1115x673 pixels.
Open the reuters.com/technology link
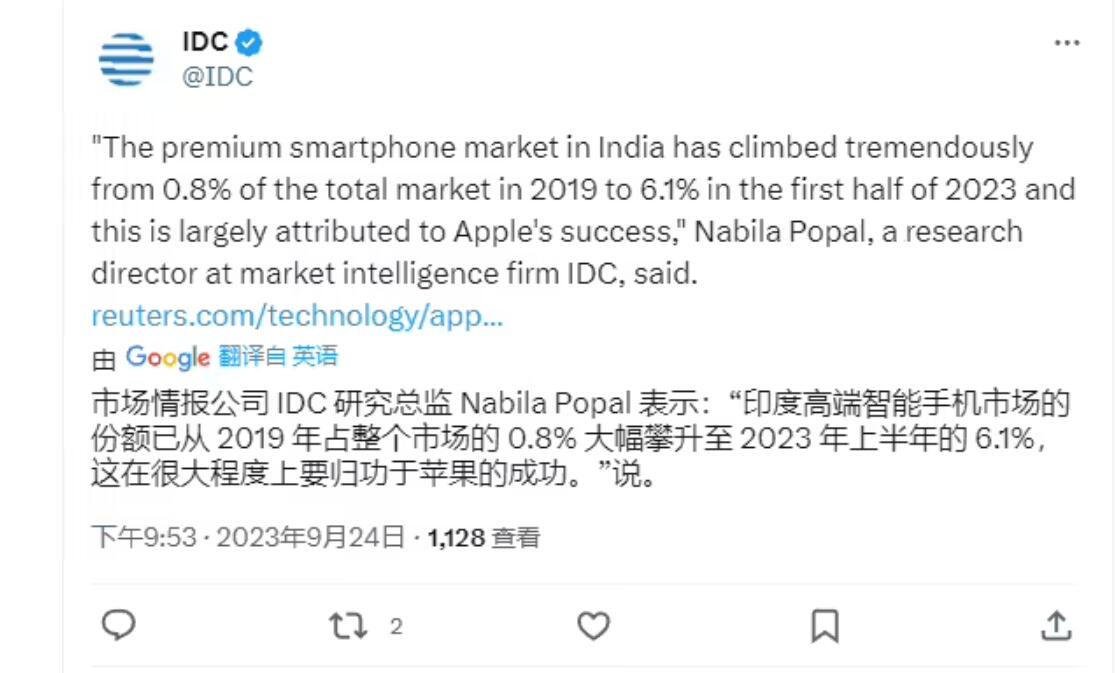point(297,316)
